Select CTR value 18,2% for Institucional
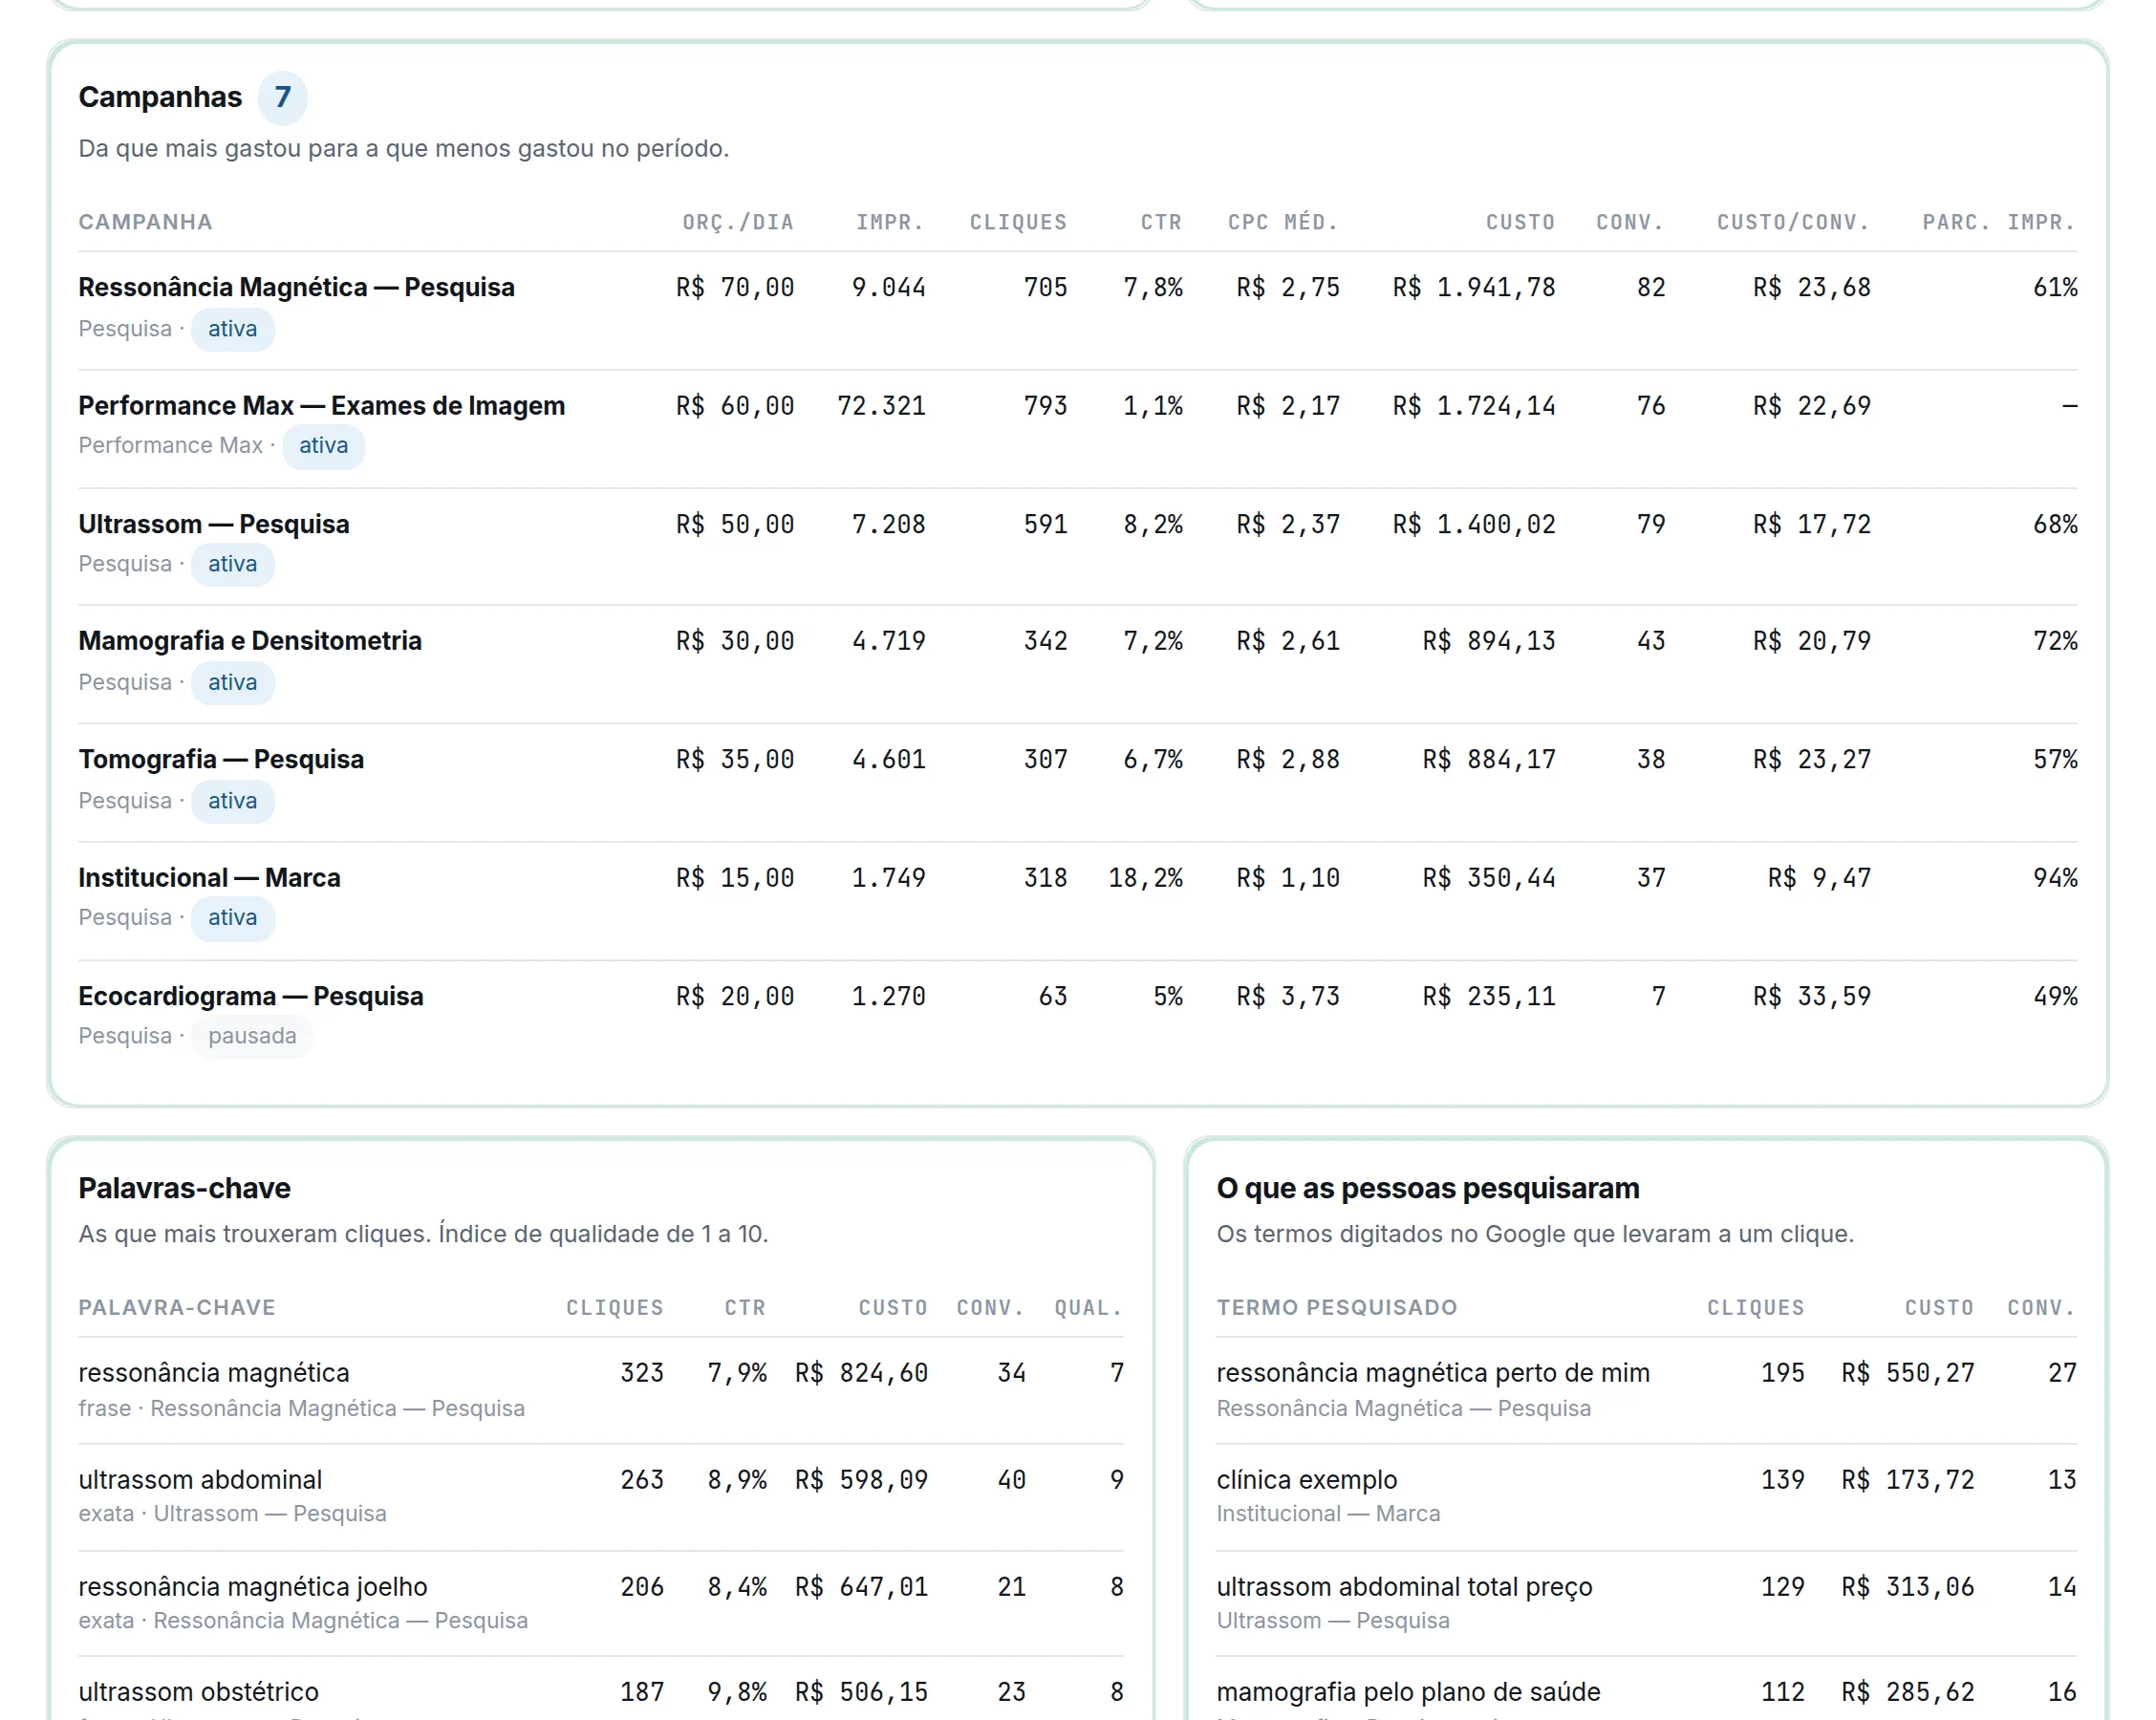The width and height of the screenshot is (2156, 1720). point(1145,878)
